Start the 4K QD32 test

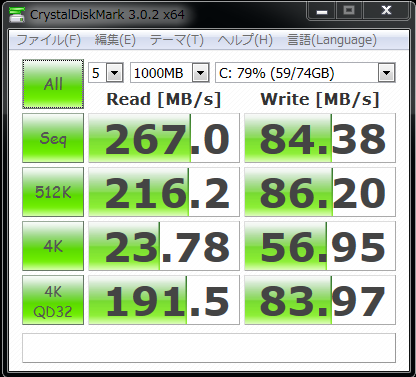(x=53, y=300)
